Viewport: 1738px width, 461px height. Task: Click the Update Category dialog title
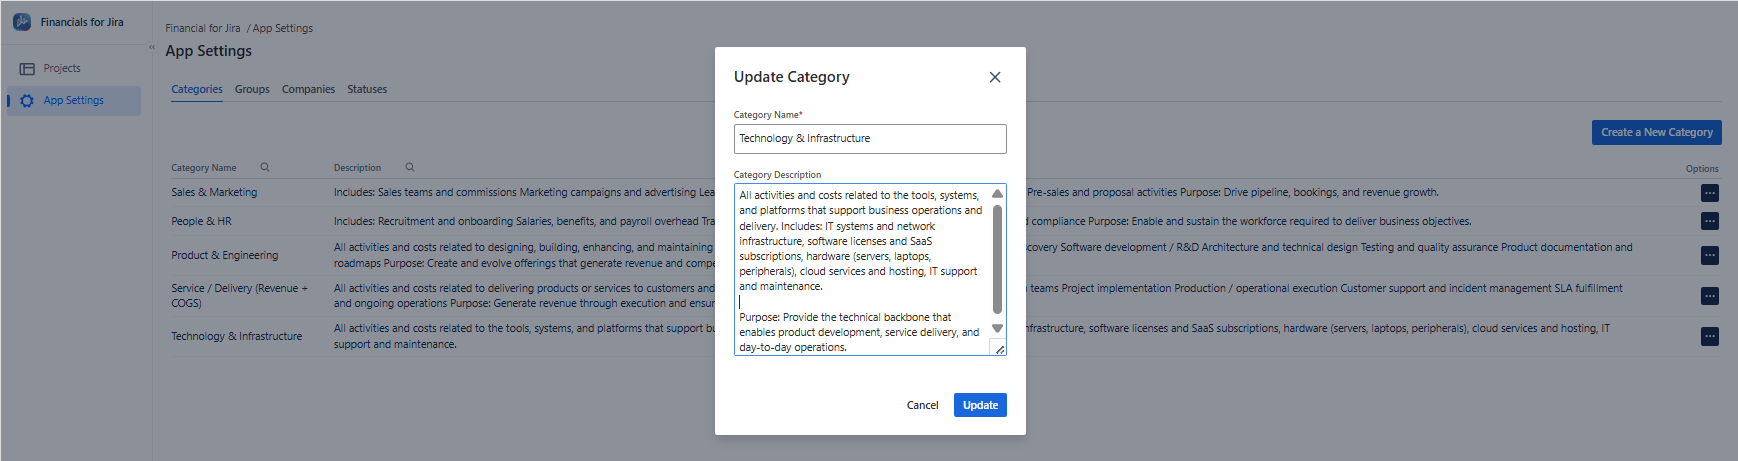[x=792, y=77]
